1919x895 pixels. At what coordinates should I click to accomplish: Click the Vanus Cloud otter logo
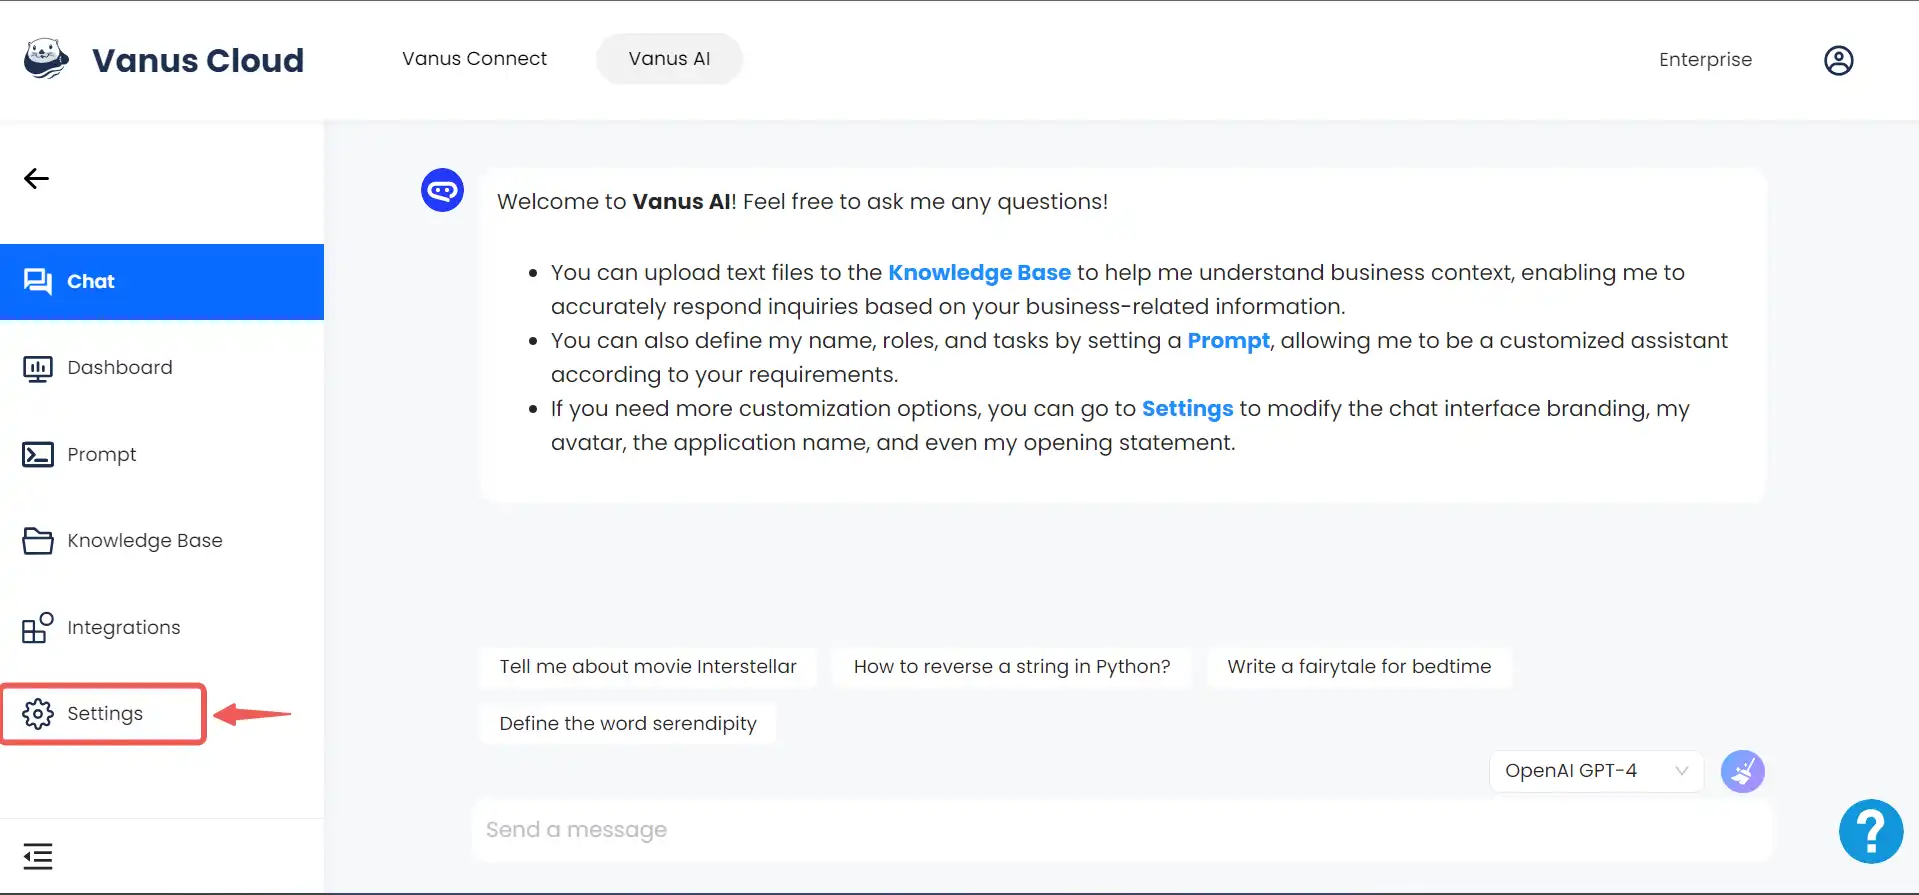[46, 59]
